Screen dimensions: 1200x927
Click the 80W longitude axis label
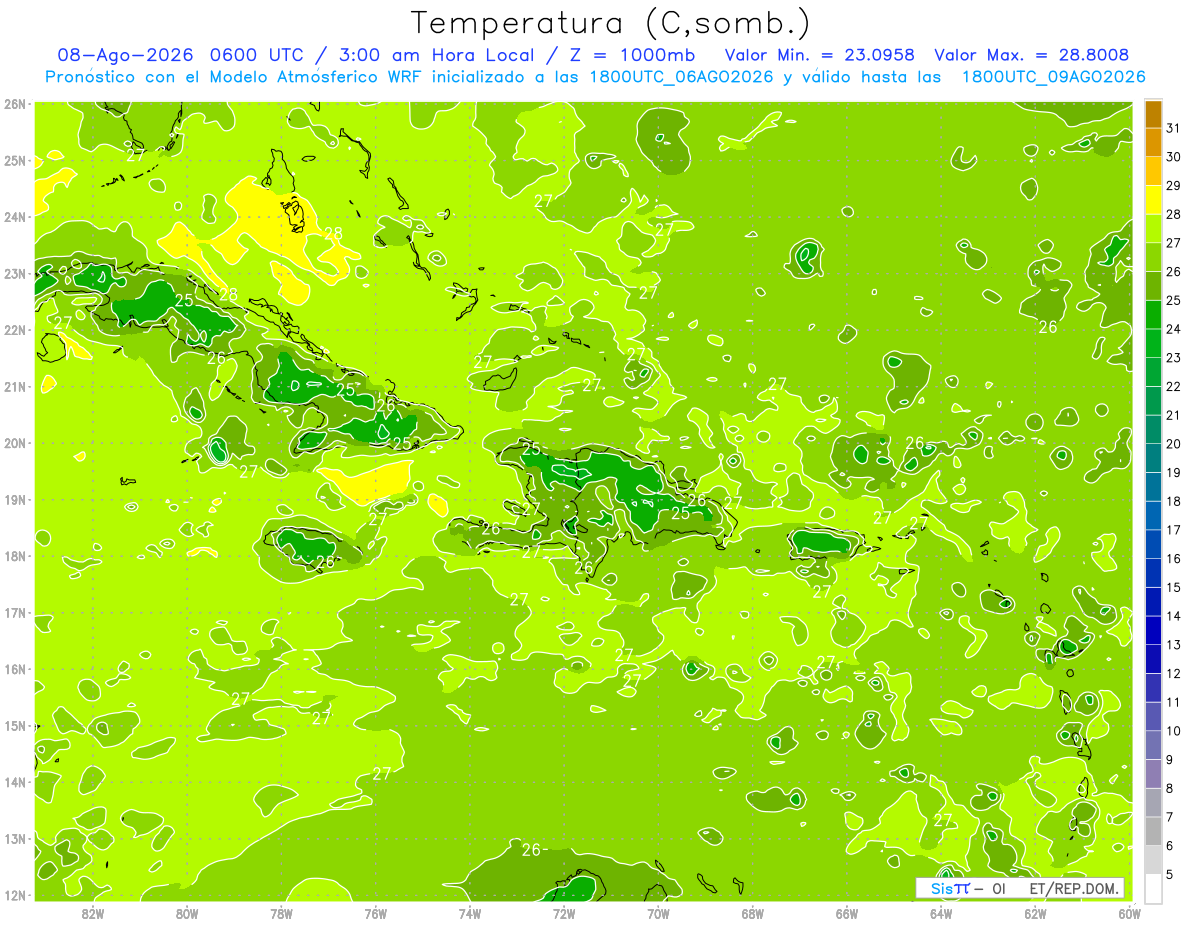[x=187, y=913]
